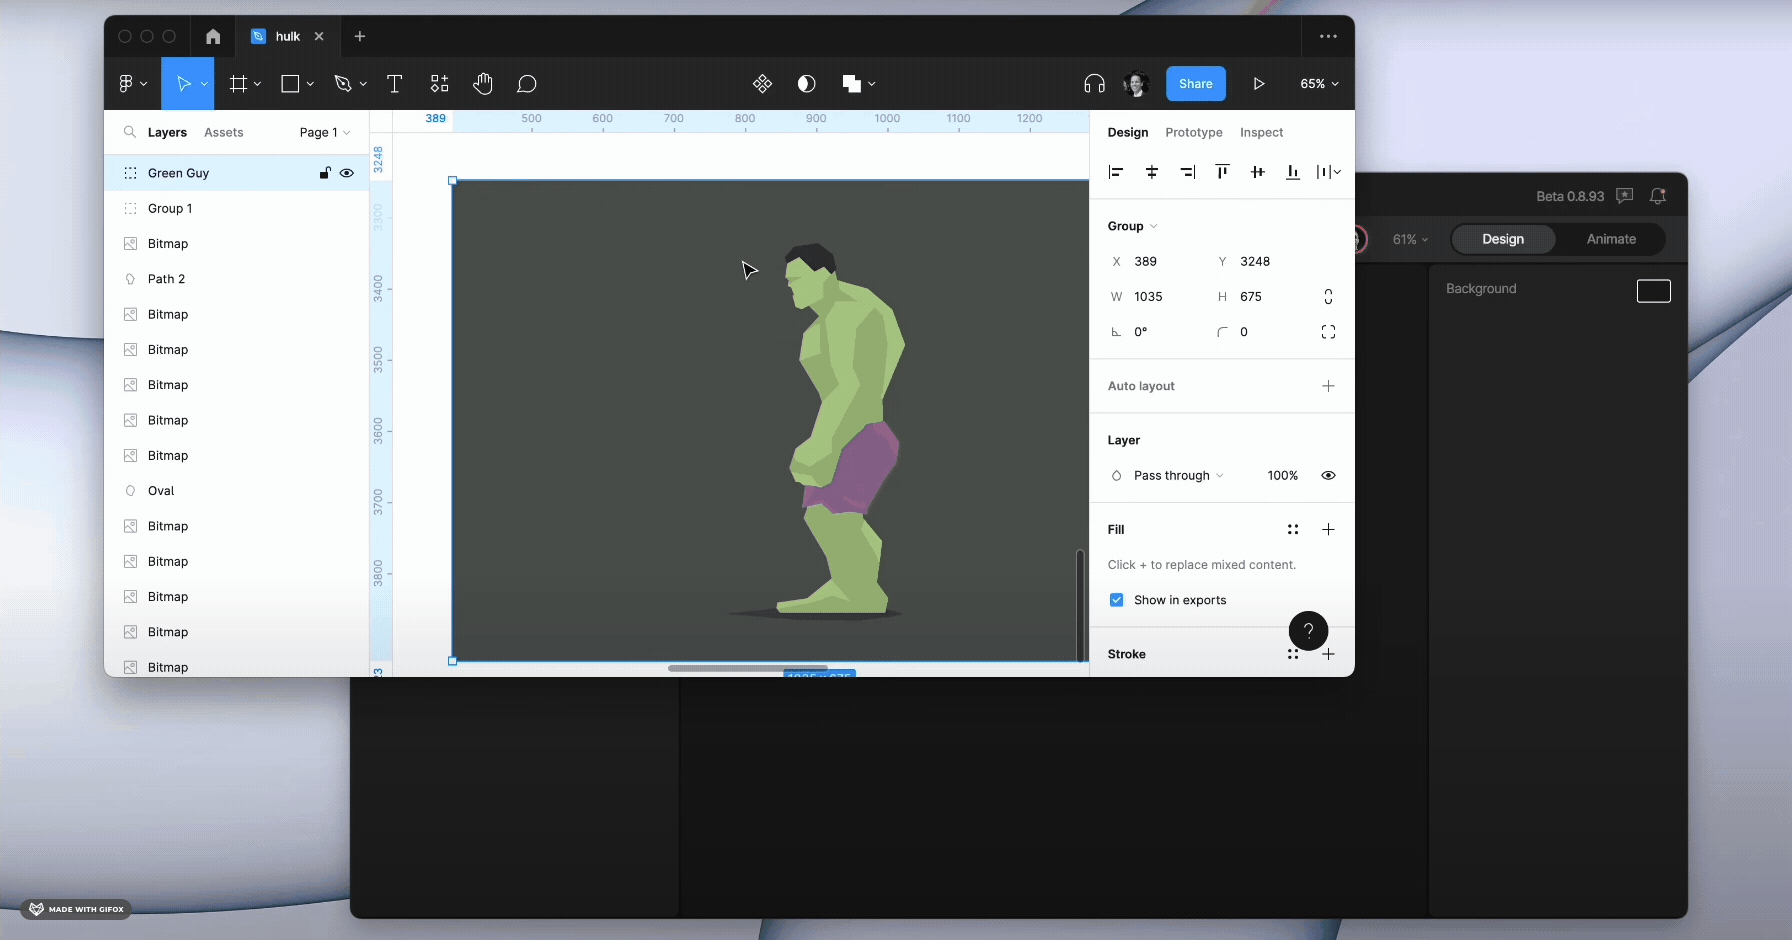1792x940 pixels.
Task: Select the Rectangle shape tool
Action: pyautogui.click(x=290, y=84)
